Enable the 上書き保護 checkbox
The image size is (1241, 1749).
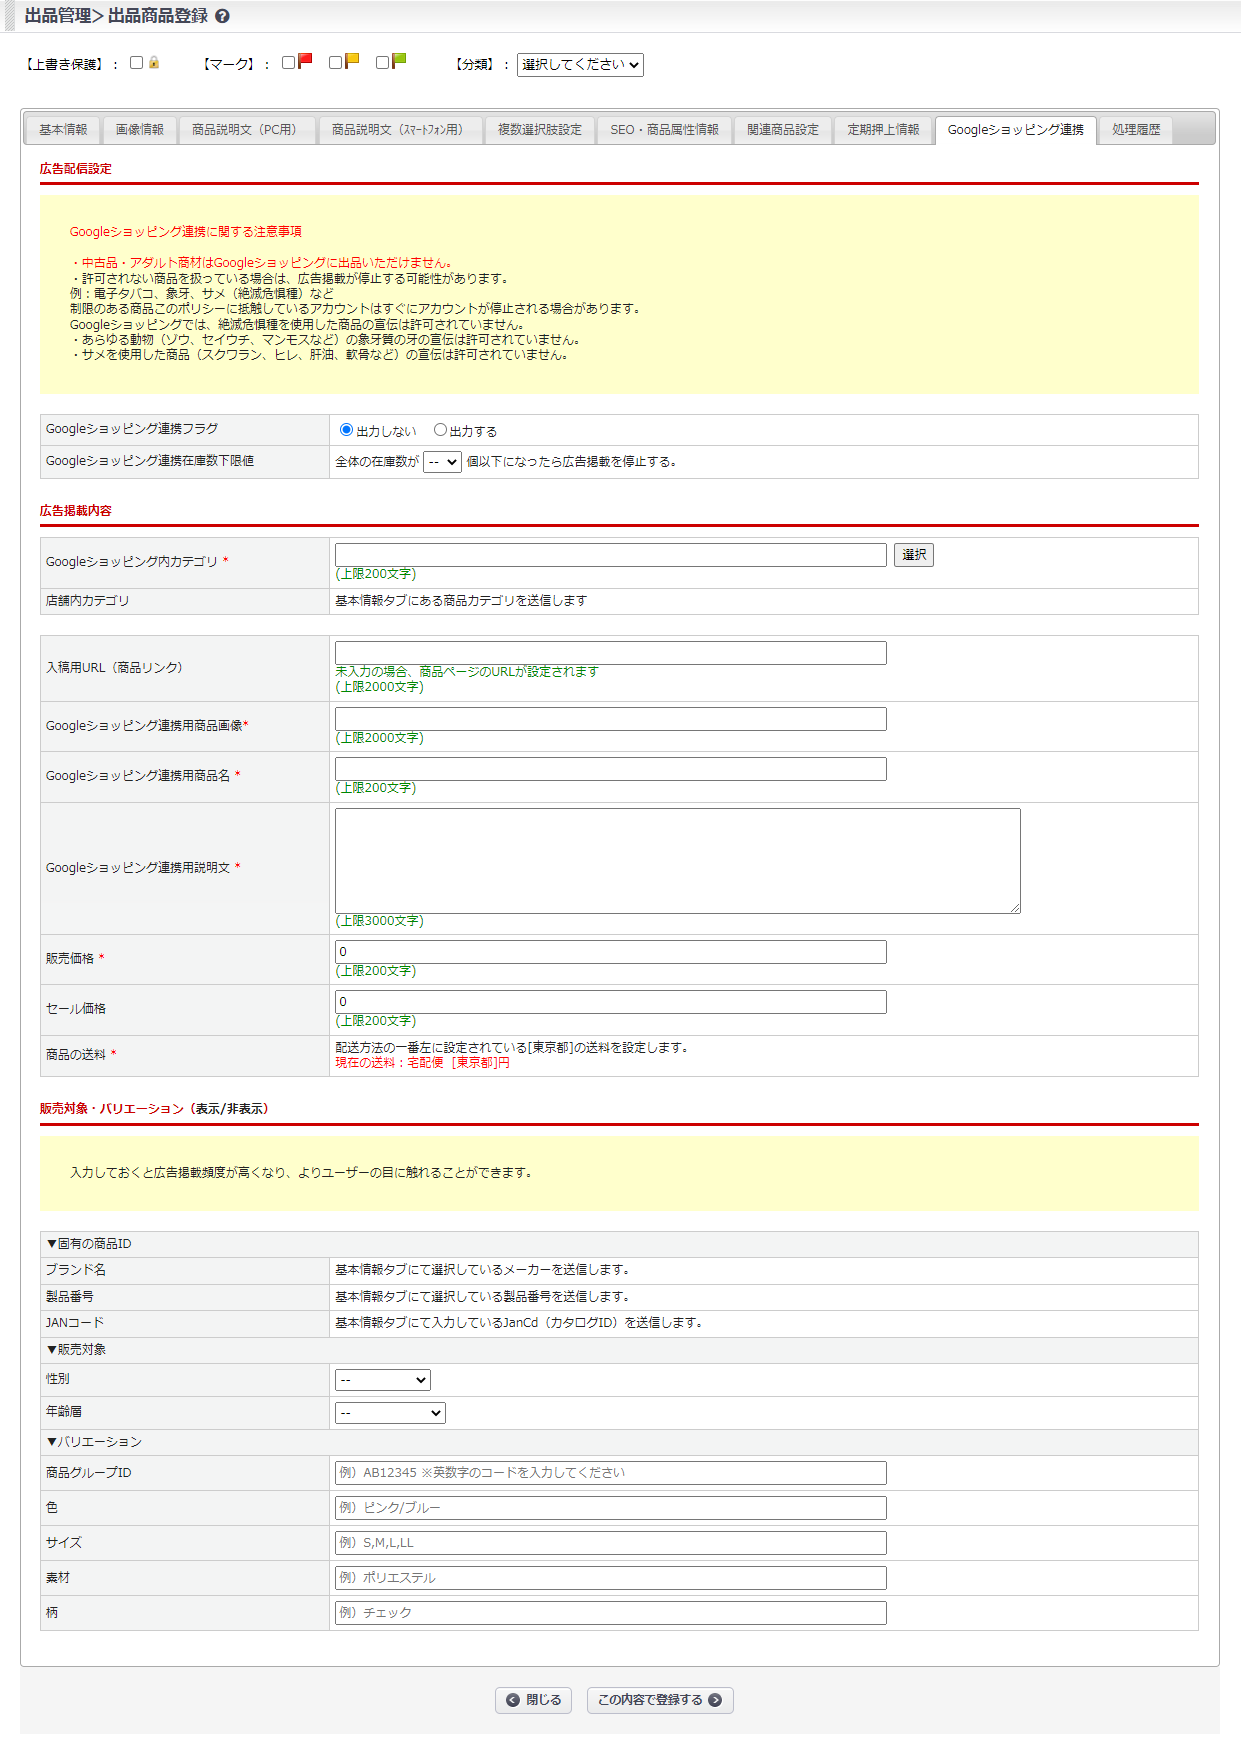click(137, 63)
